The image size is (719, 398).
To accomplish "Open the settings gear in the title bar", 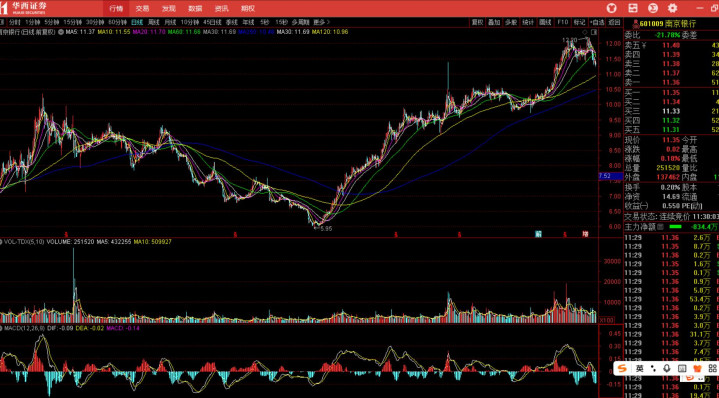I will (x=672, y=8).
